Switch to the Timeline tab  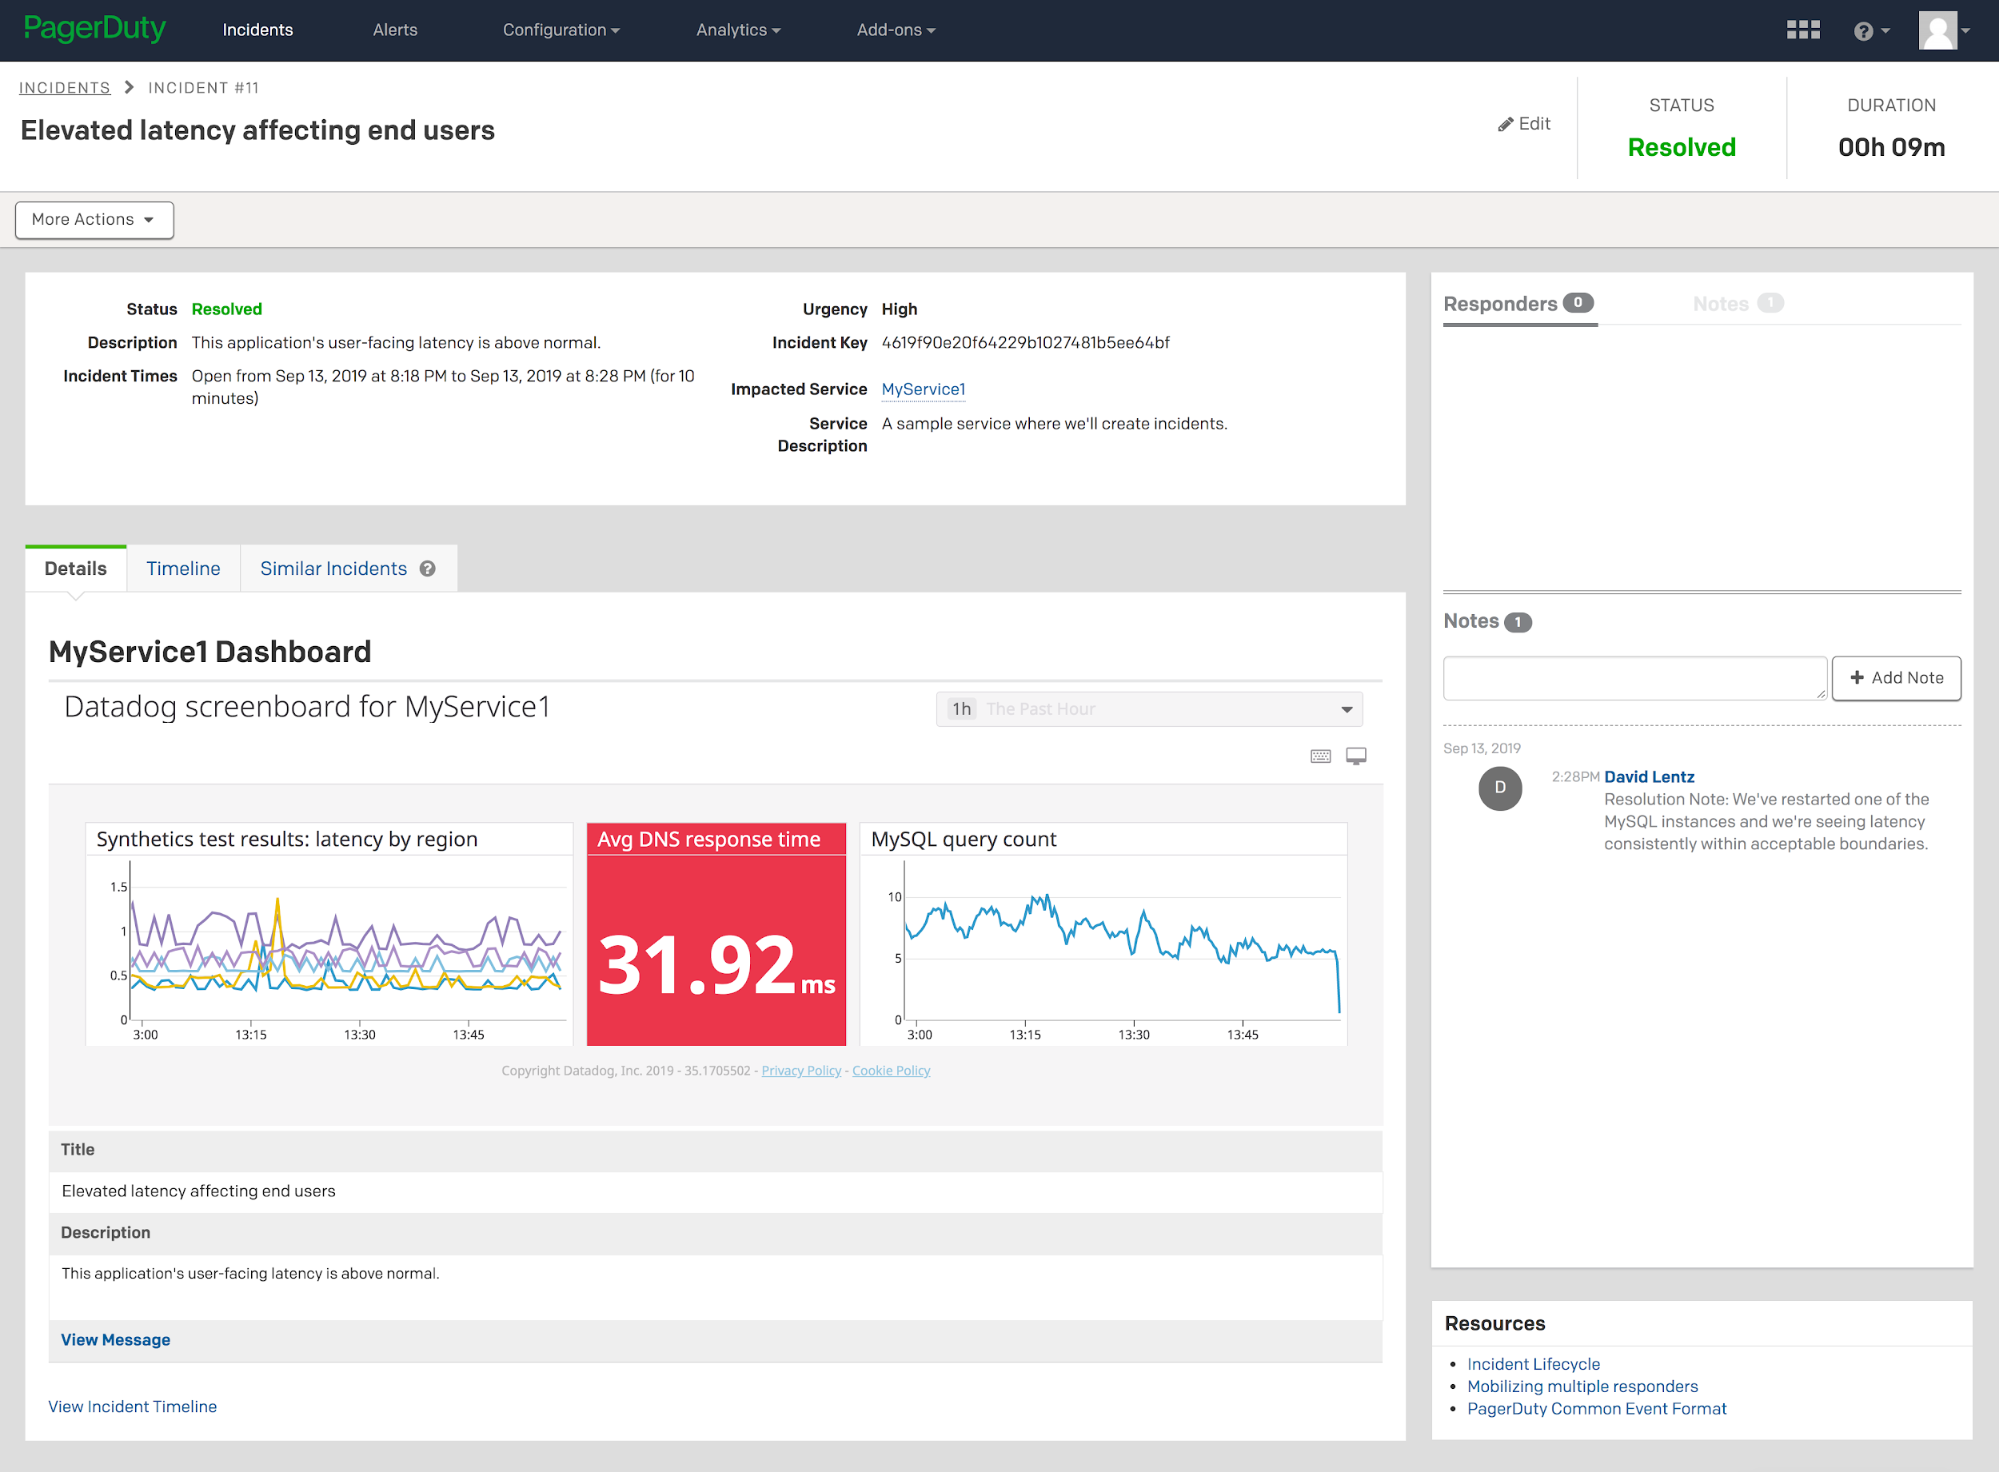pos(182,568)
